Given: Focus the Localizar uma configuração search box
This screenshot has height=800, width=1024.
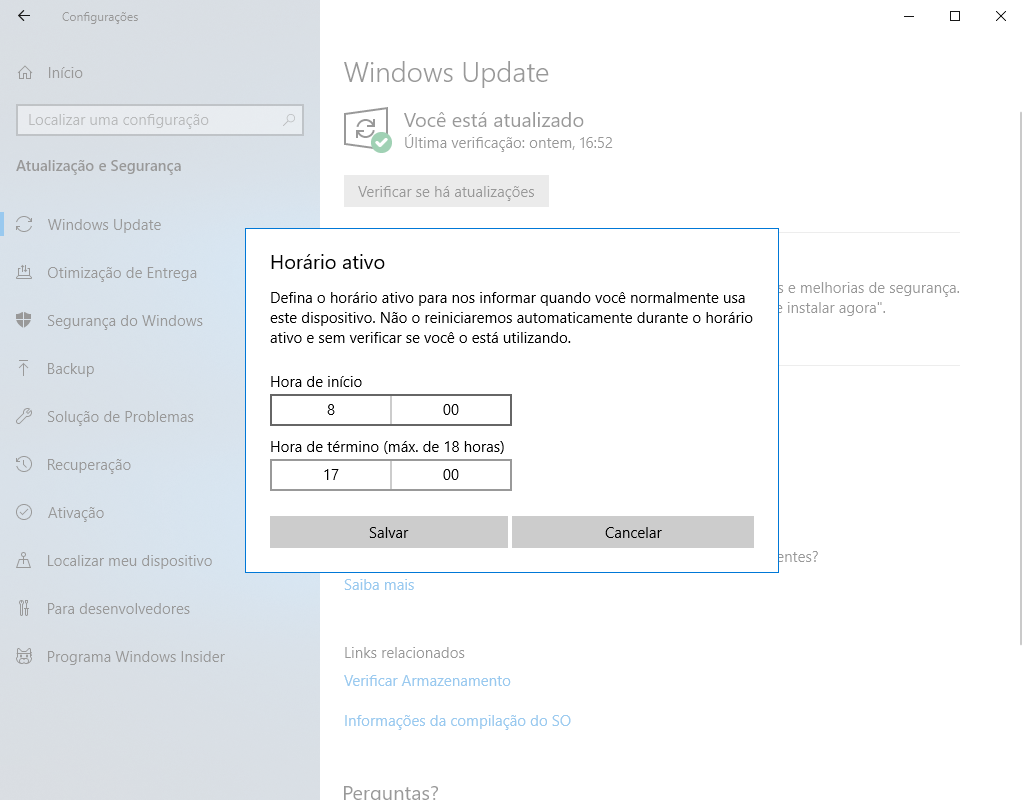Looking at the screenshot, I should [x=160, y=120].
